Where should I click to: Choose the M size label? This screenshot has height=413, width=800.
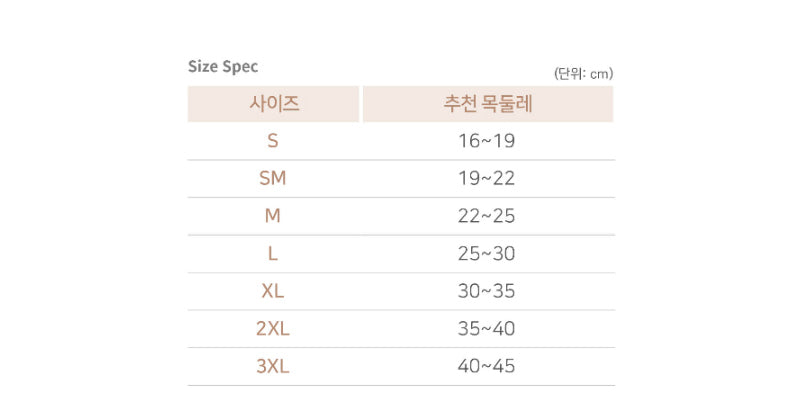point(273,216)
